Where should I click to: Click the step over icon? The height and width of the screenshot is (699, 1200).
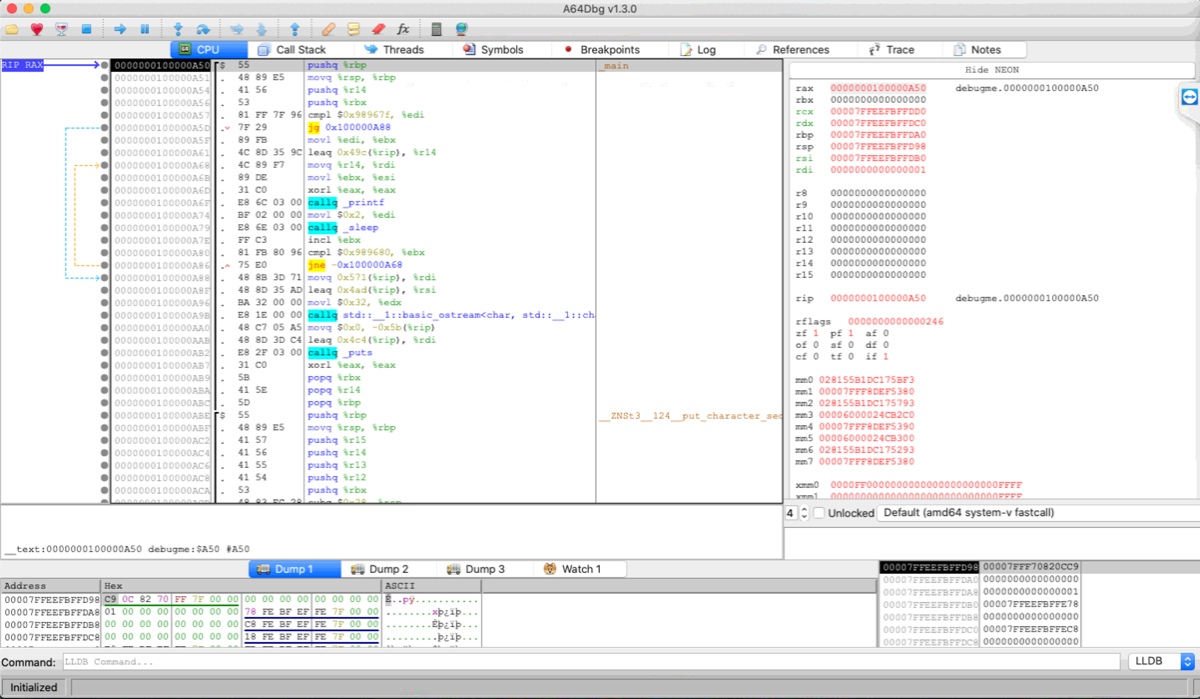point(203,29)
